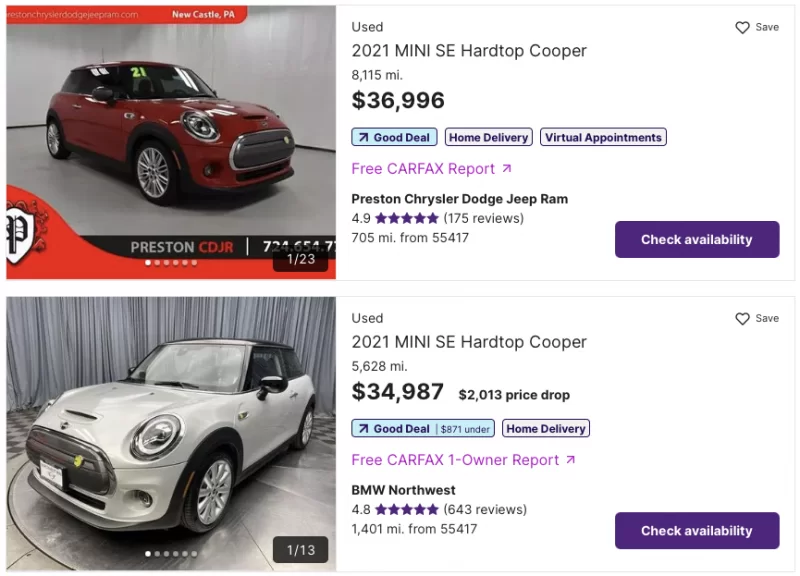Save the silver MINI listing with heart icon
The height and width of the screenshot is (576, 800).
(742, 319)
